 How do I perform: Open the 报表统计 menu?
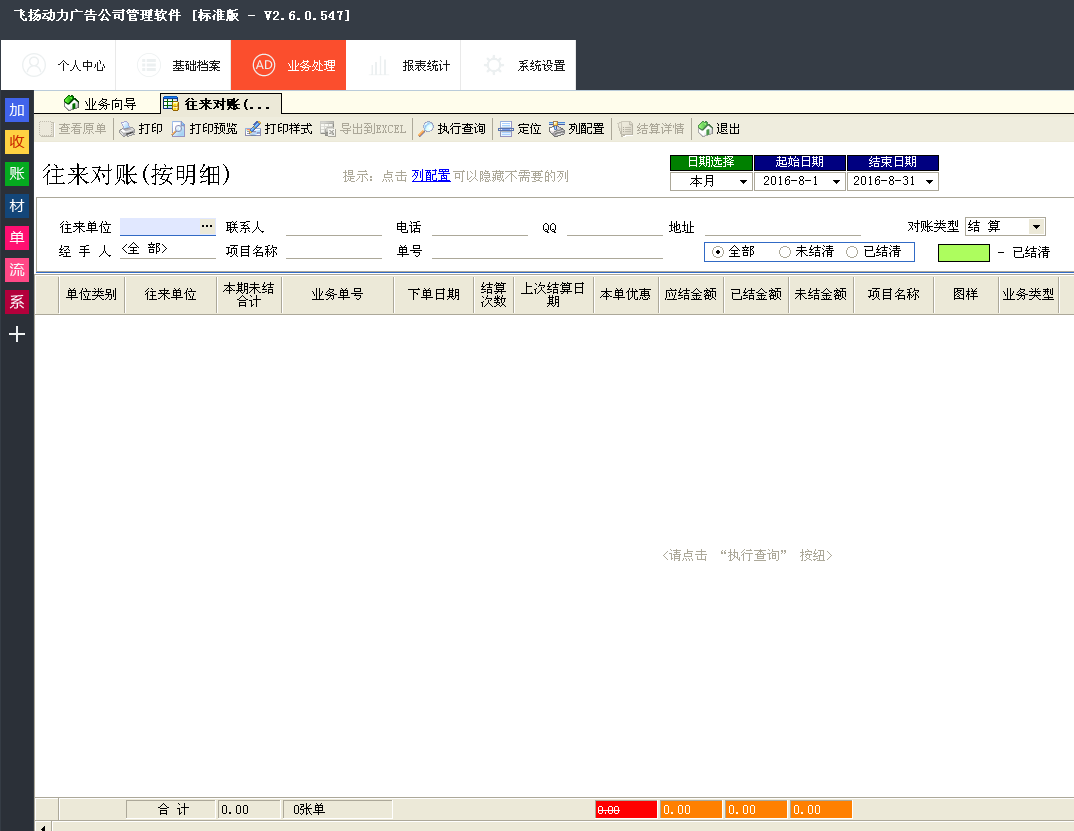[409, 66]
